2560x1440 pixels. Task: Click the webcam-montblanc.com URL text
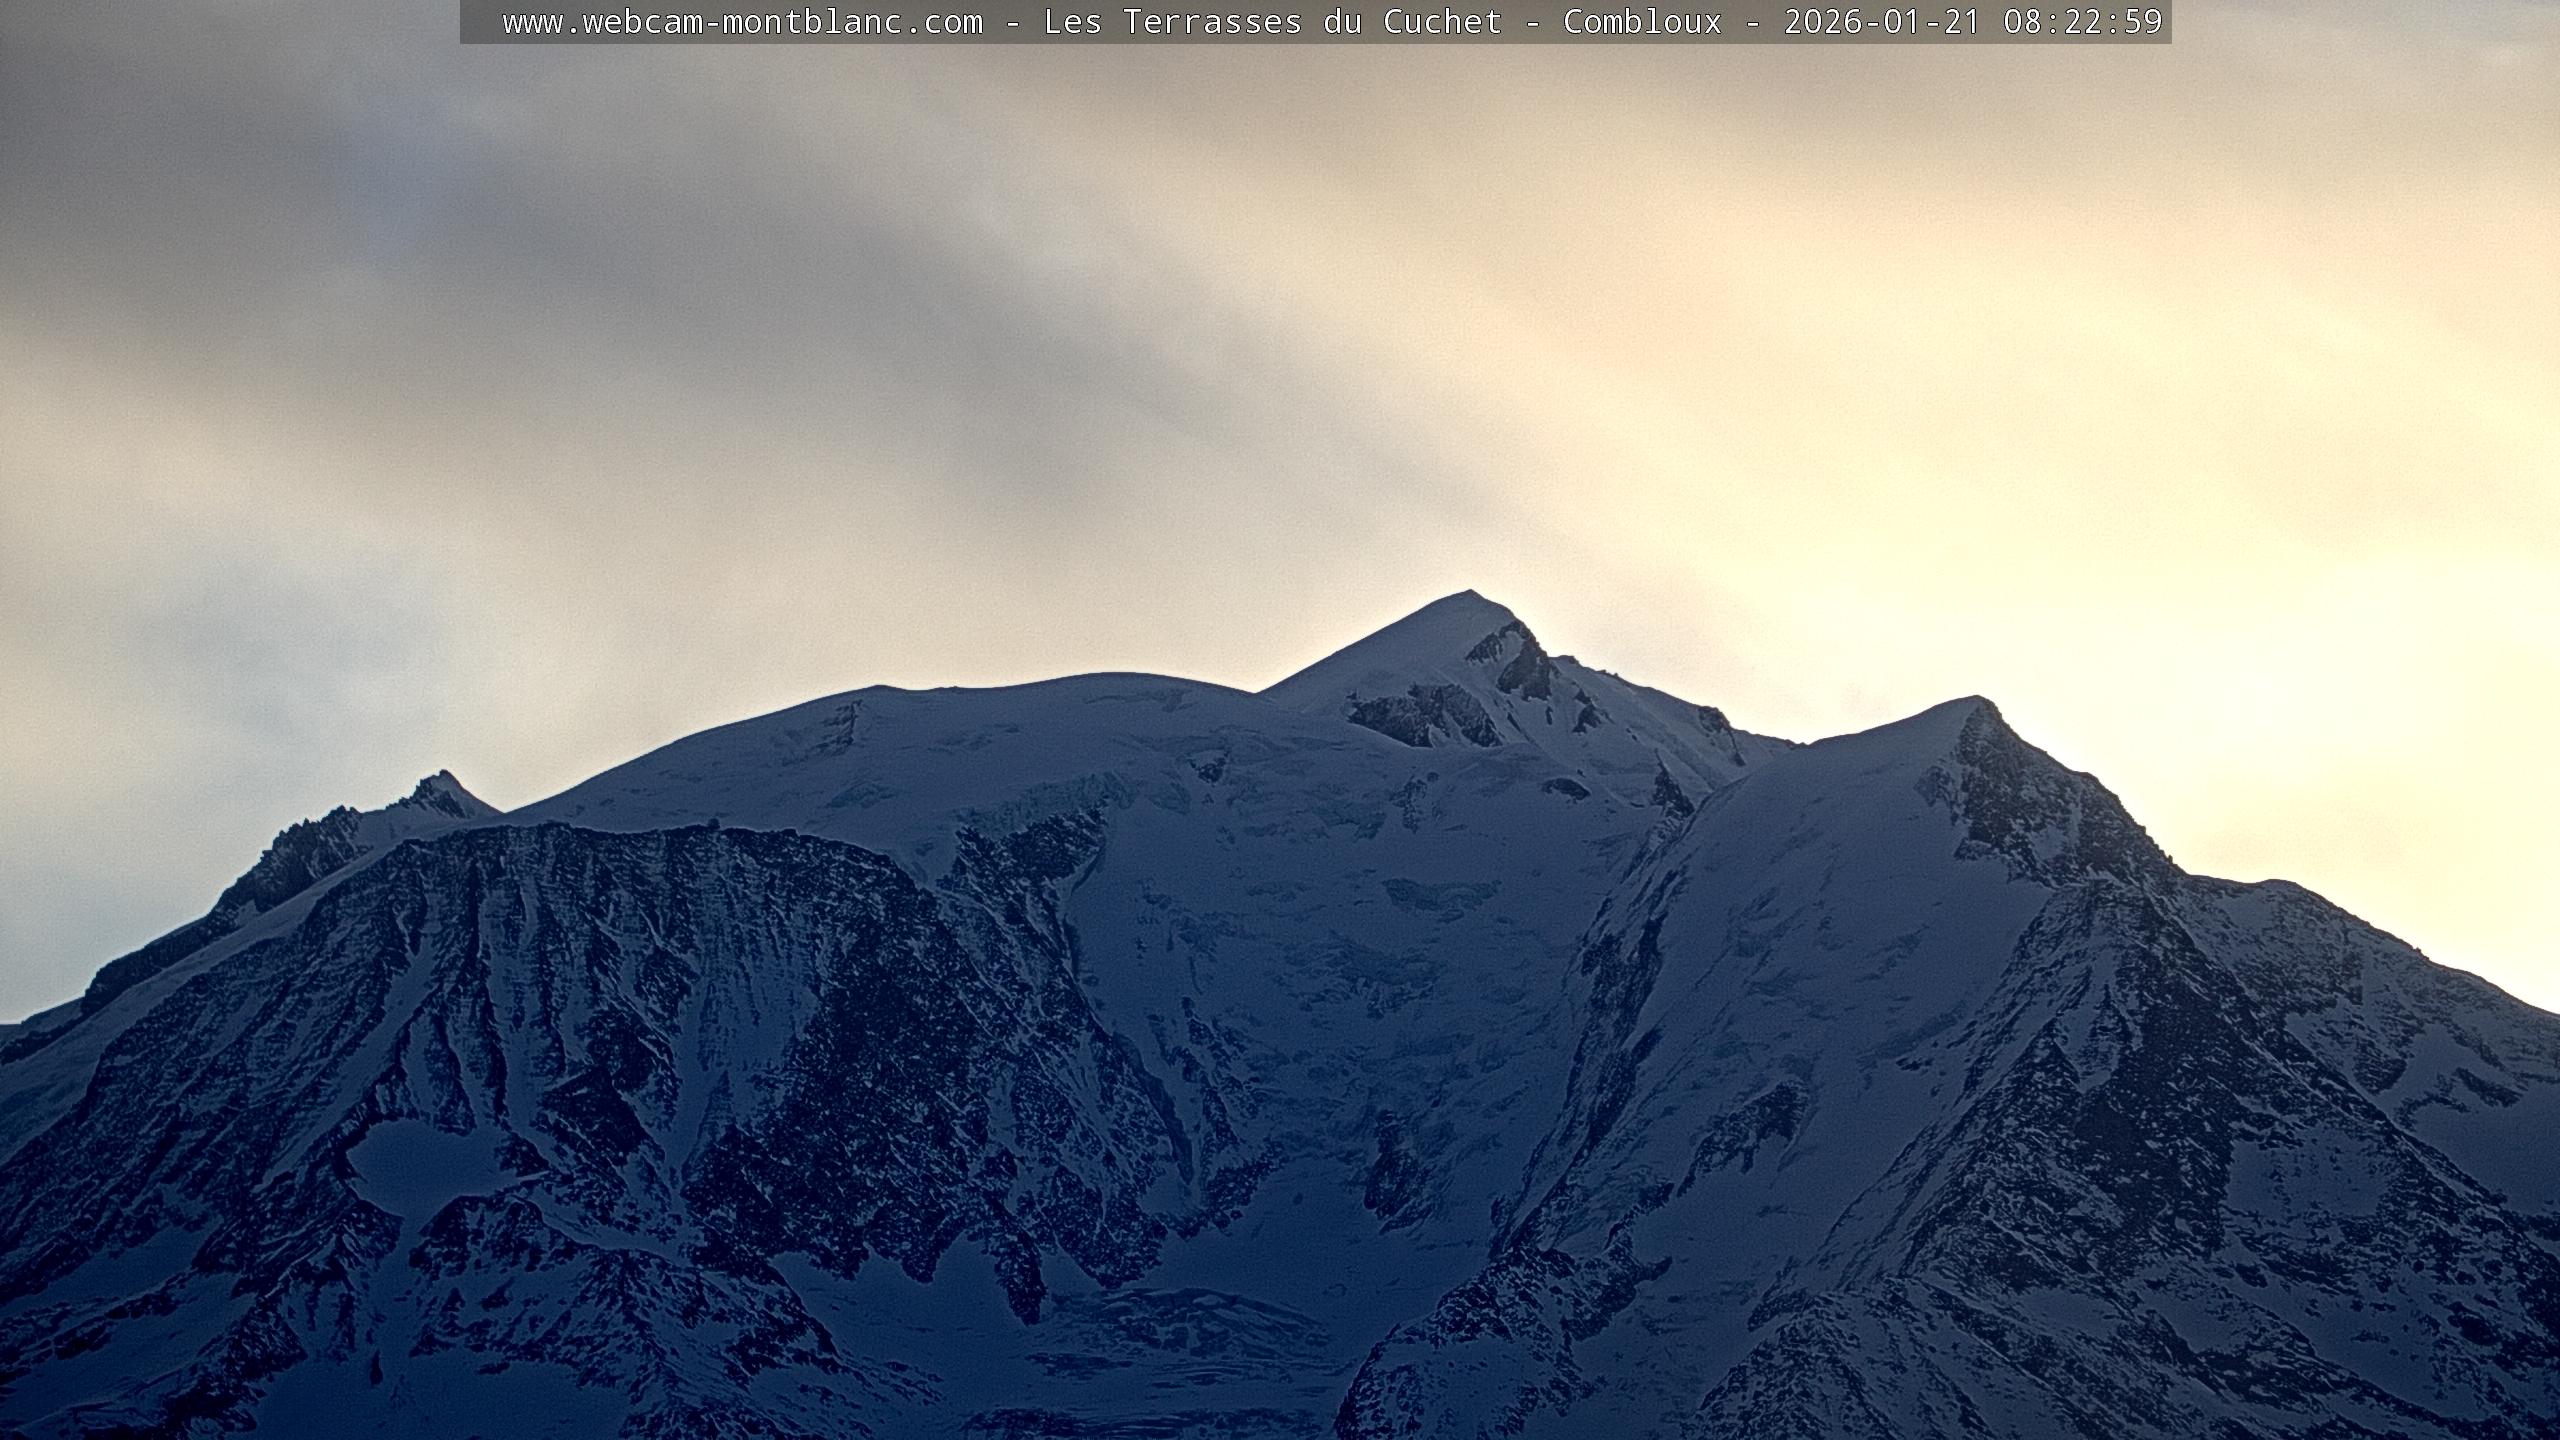point(742,22)
